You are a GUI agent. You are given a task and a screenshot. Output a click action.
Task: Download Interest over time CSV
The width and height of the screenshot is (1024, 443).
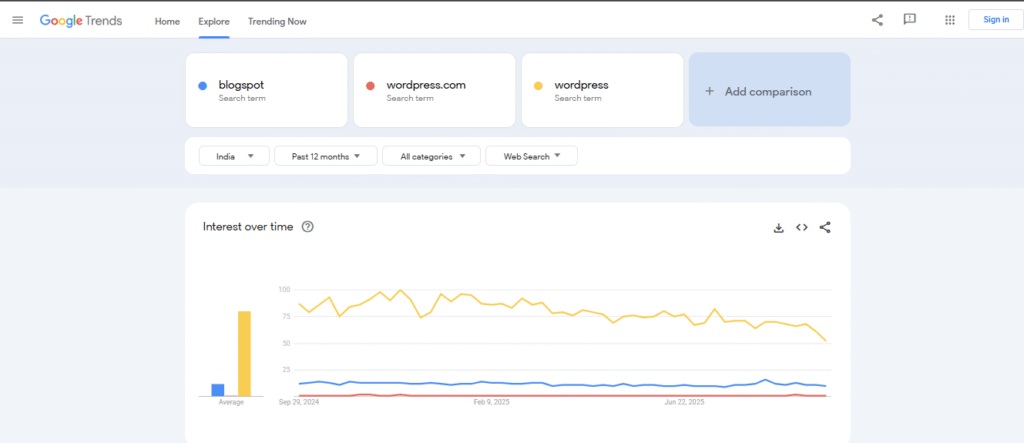pos(778,227)
